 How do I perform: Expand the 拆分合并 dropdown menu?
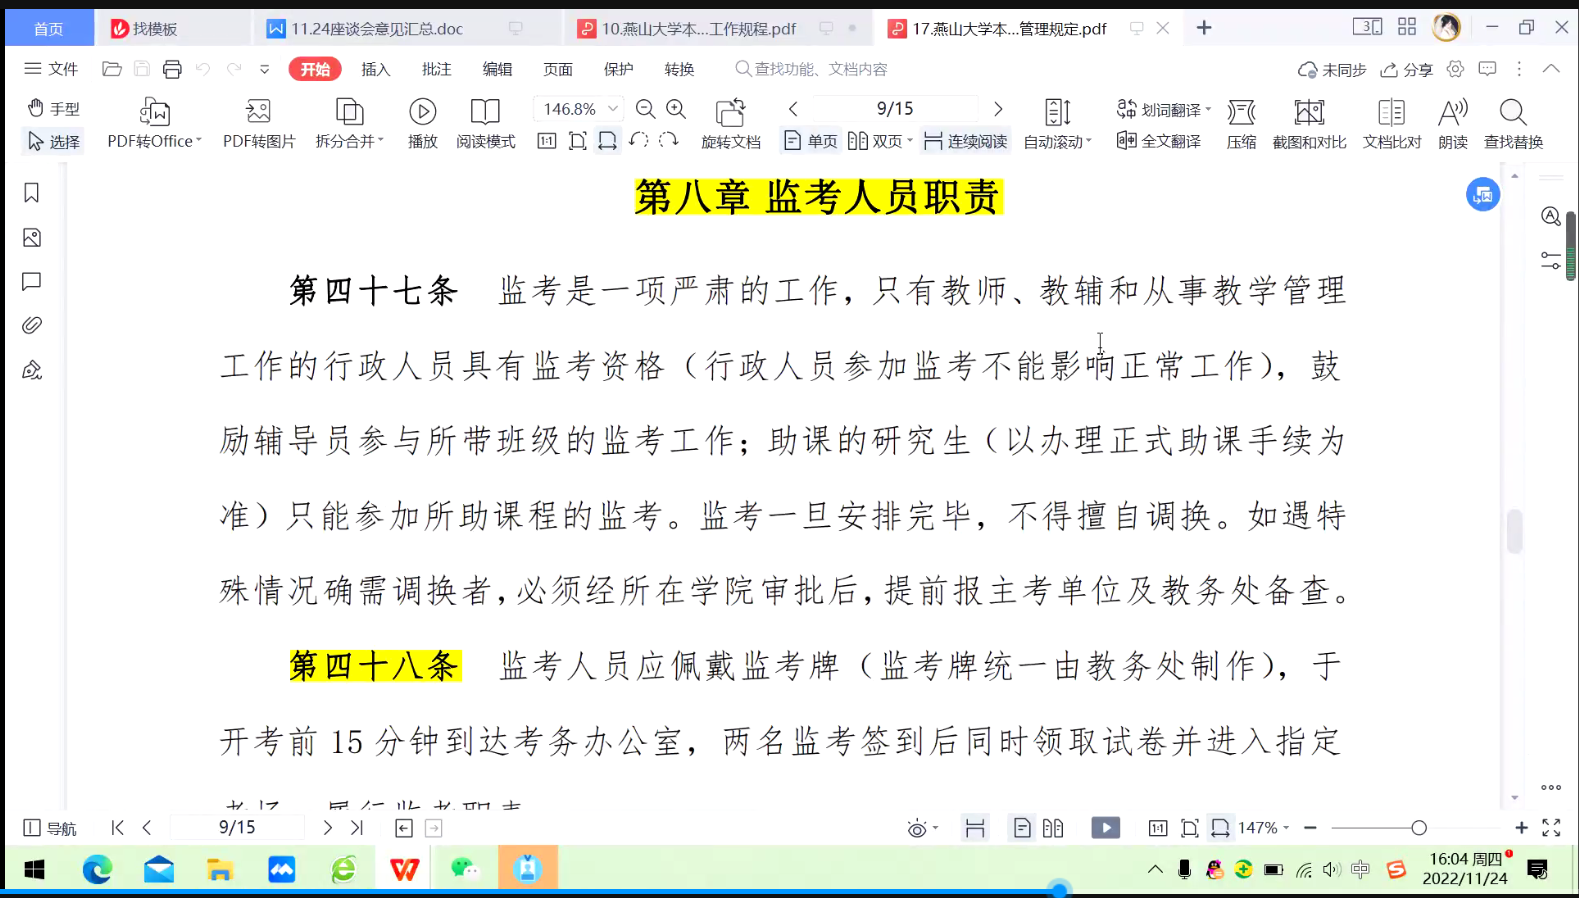coord(381,142)
